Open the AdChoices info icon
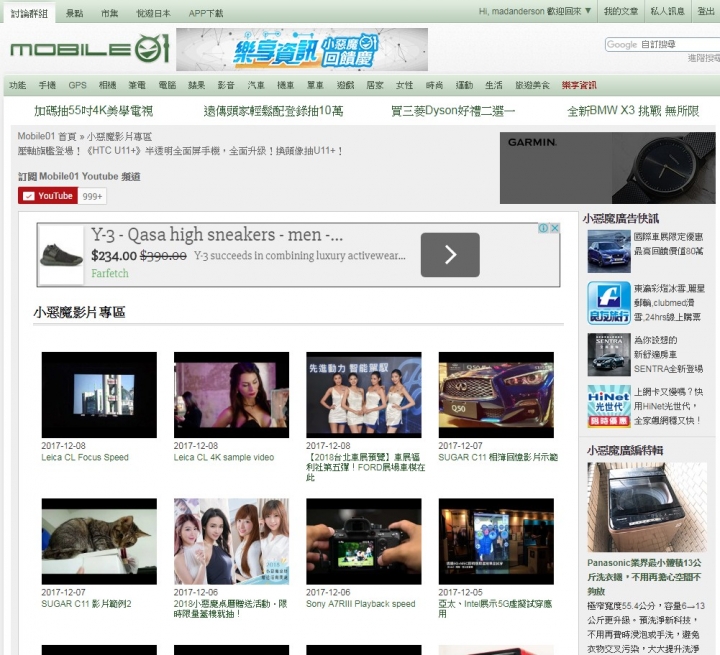Screen dimensions: 720x655 pos(544,228)
